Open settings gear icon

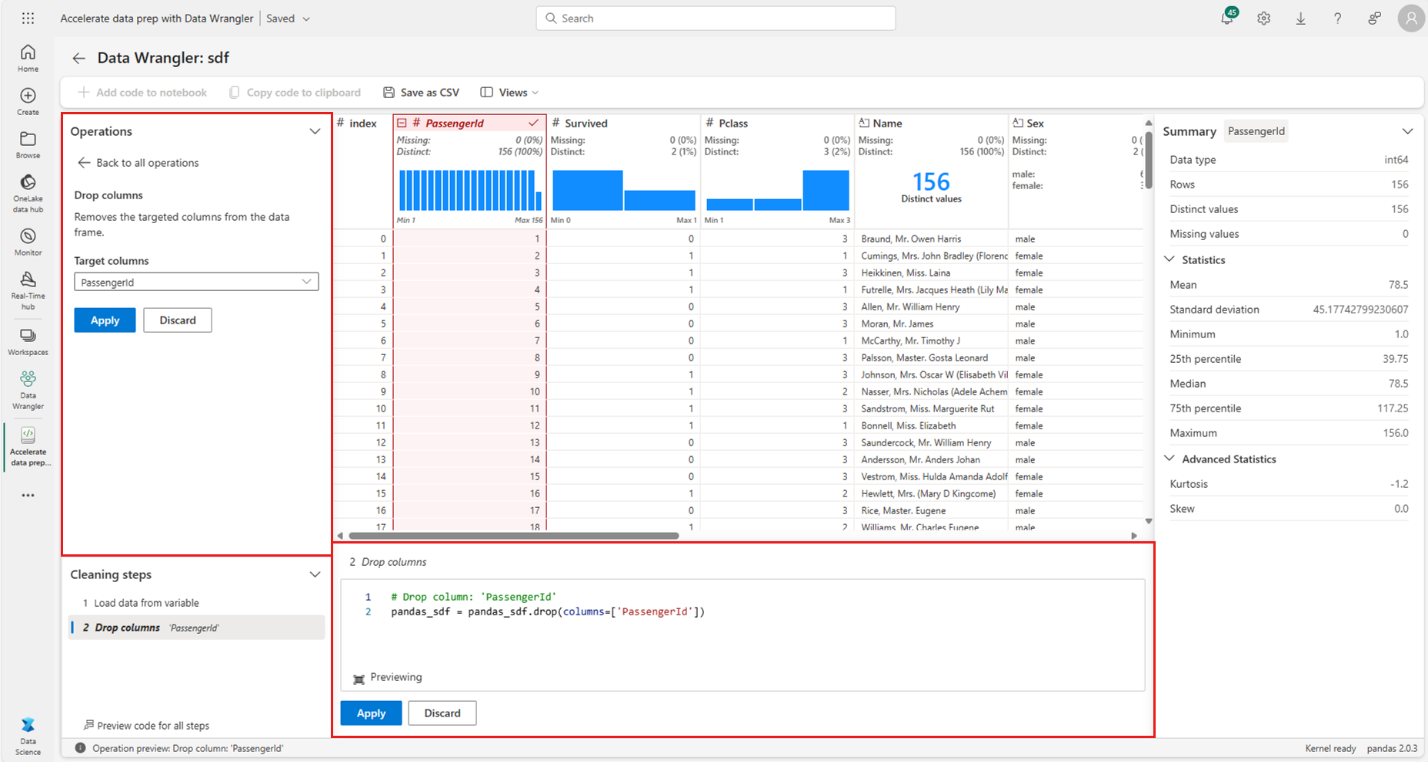point(1264,18)
